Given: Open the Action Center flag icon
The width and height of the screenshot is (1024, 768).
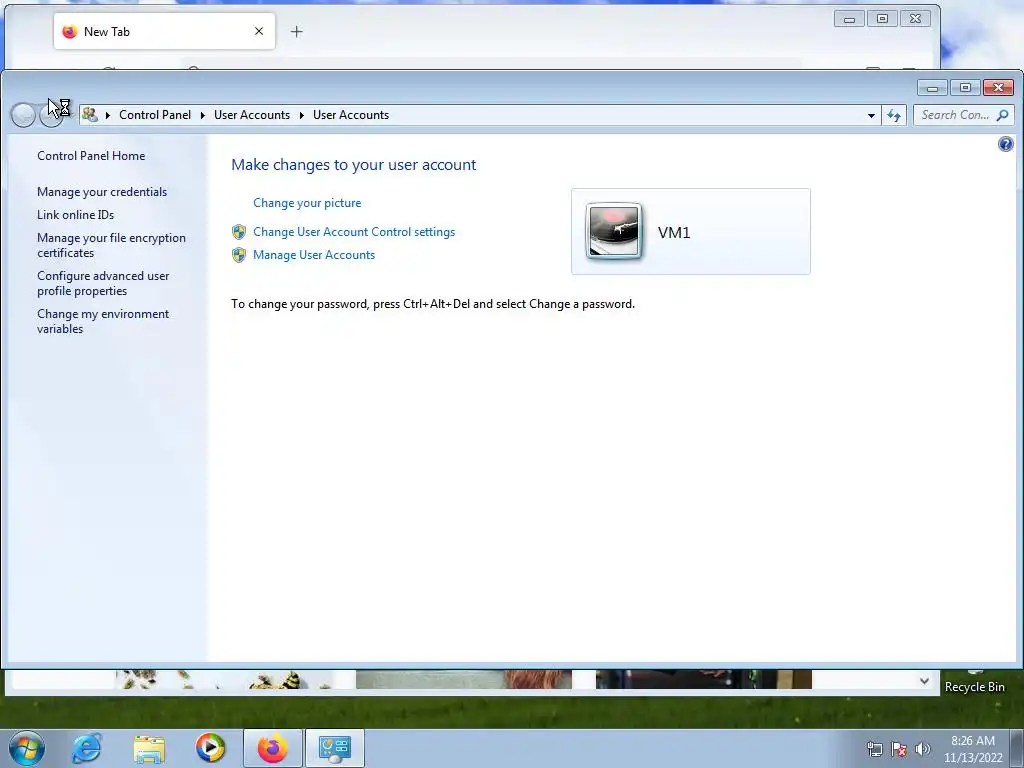Looking at the screenshot, I should [899, 749].
